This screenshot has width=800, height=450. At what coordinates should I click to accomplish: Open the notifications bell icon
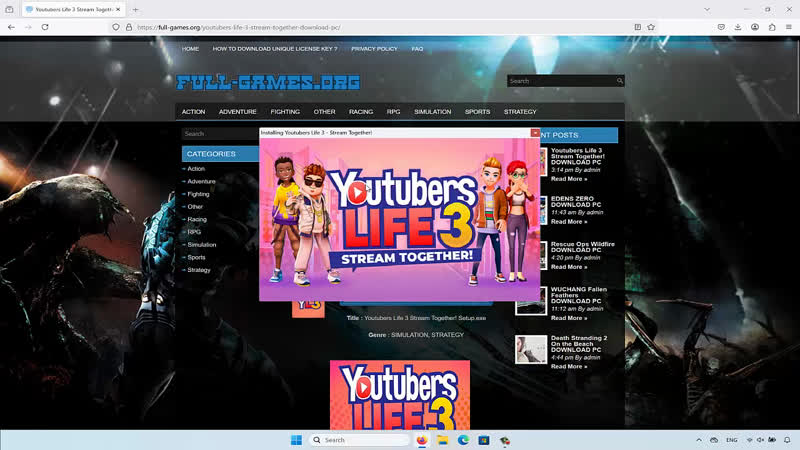click(787, 440)
